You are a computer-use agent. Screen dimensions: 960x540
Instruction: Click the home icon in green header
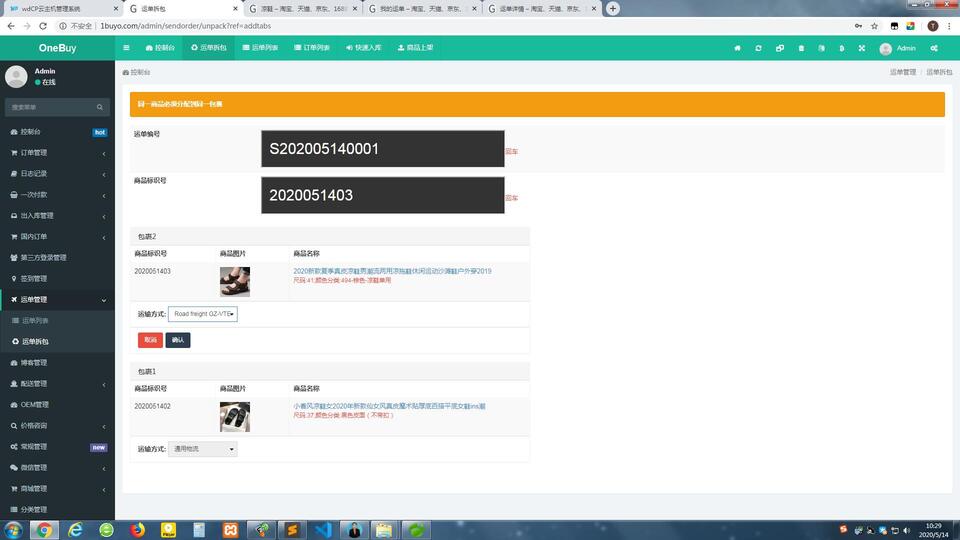click(737, 48)
